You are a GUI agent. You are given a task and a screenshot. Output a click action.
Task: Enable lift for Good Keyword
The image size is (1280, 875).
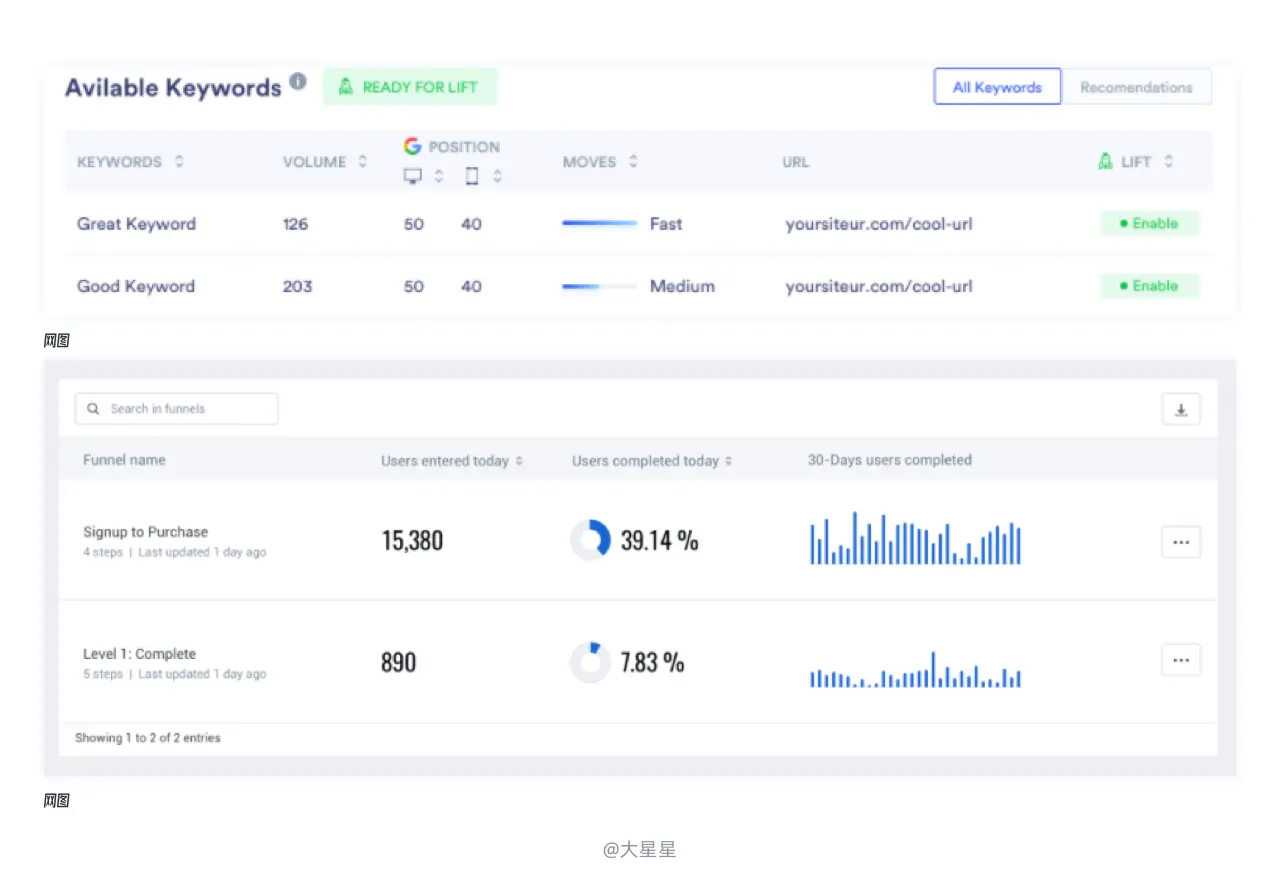click(x=1149, y=286)
